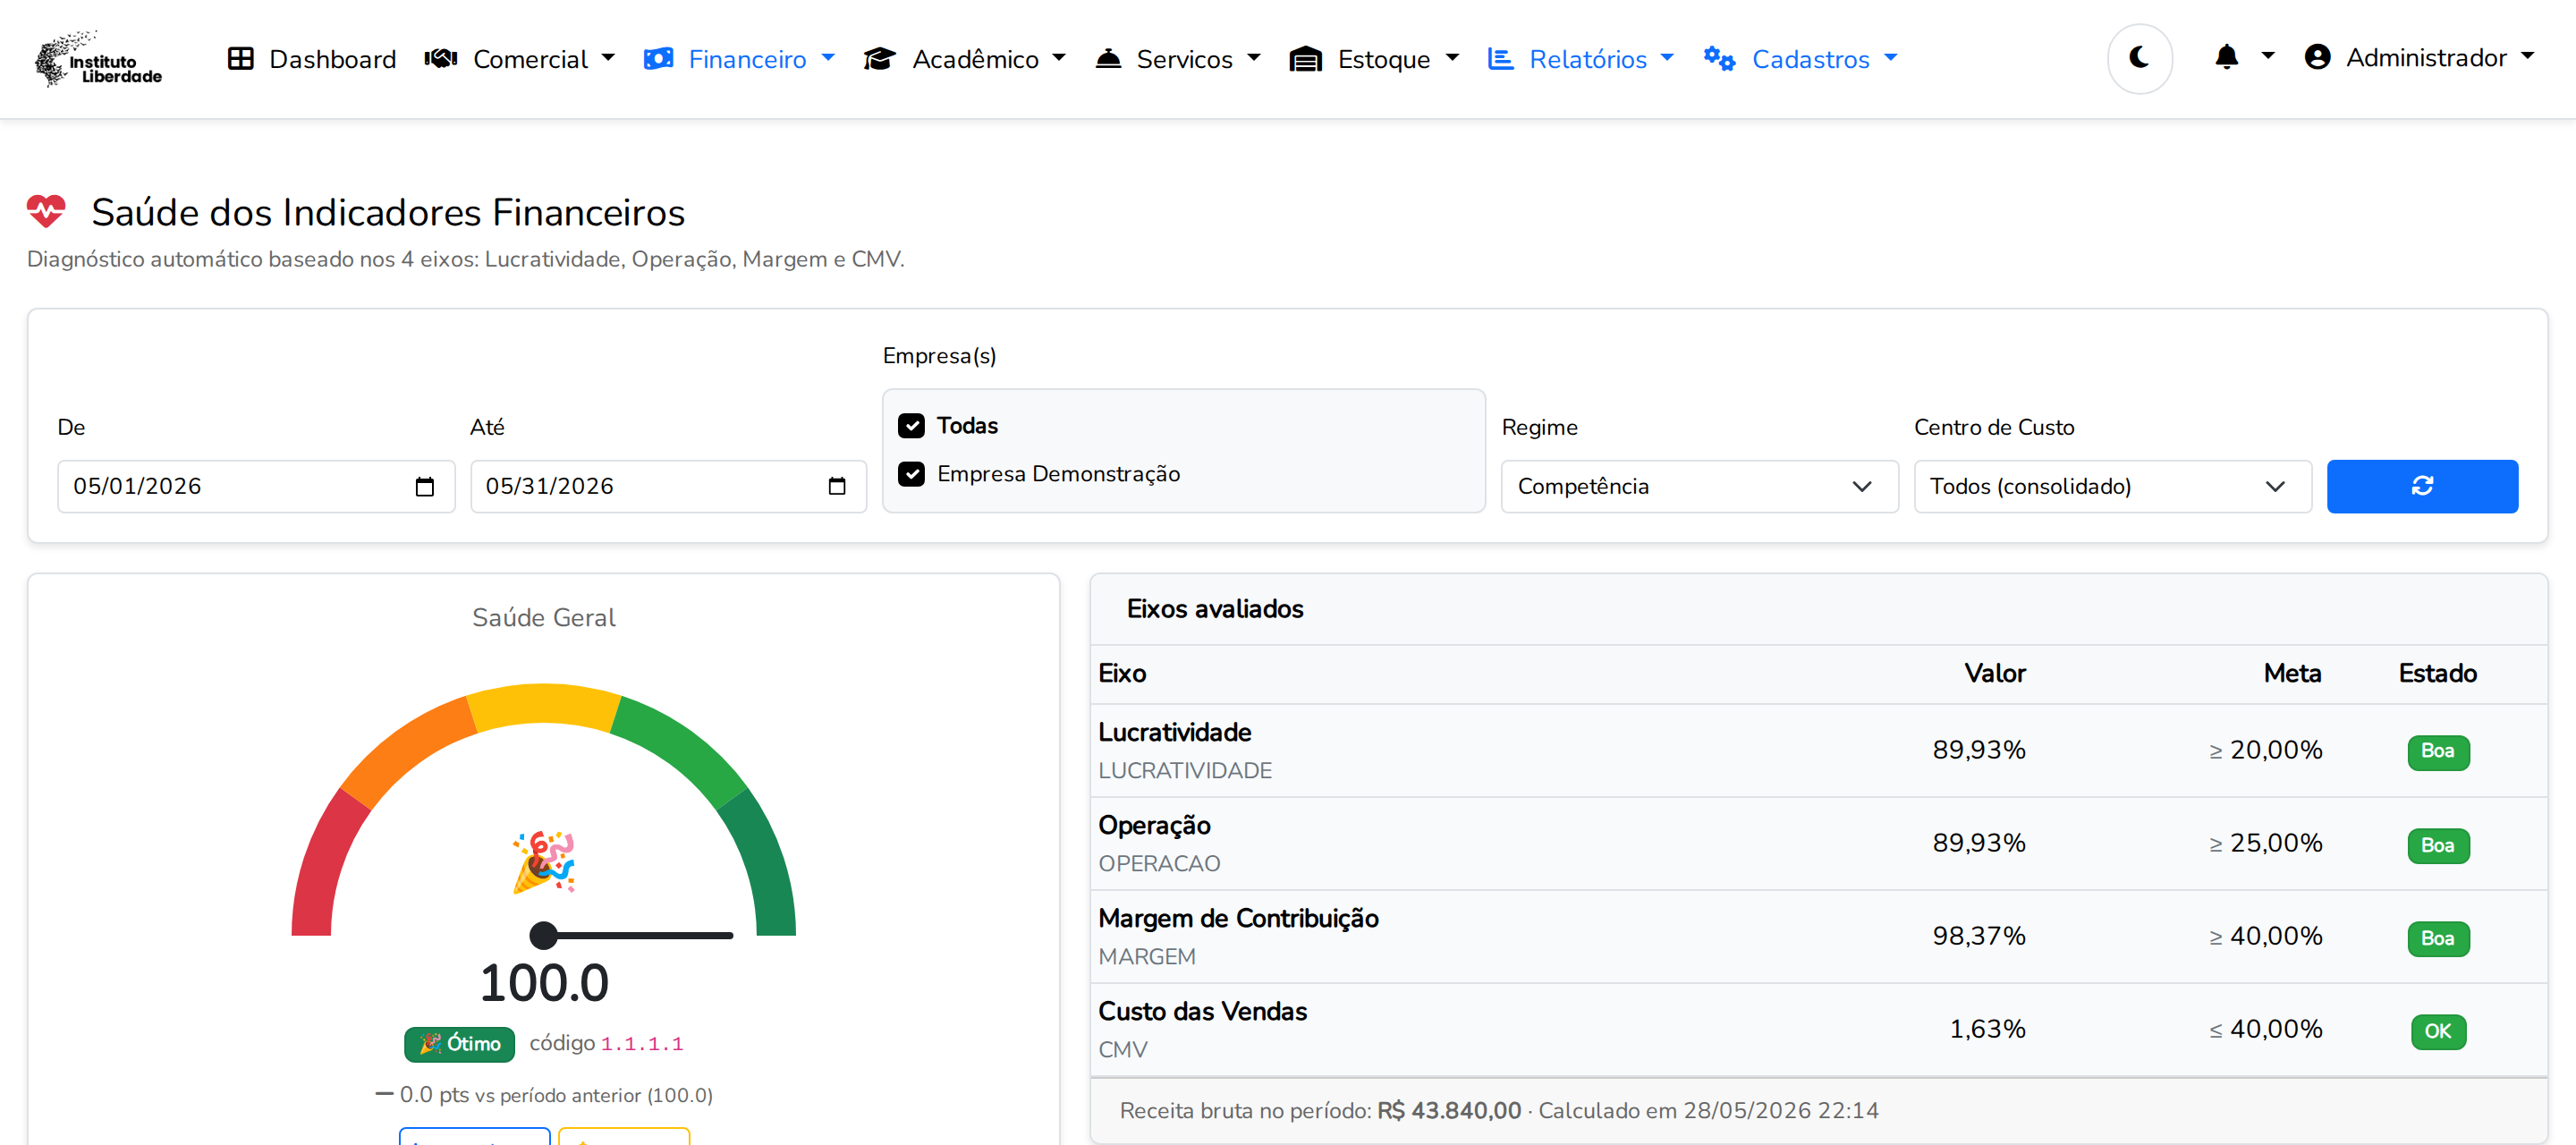Click the Dashboard grid icon

[240, 59]
